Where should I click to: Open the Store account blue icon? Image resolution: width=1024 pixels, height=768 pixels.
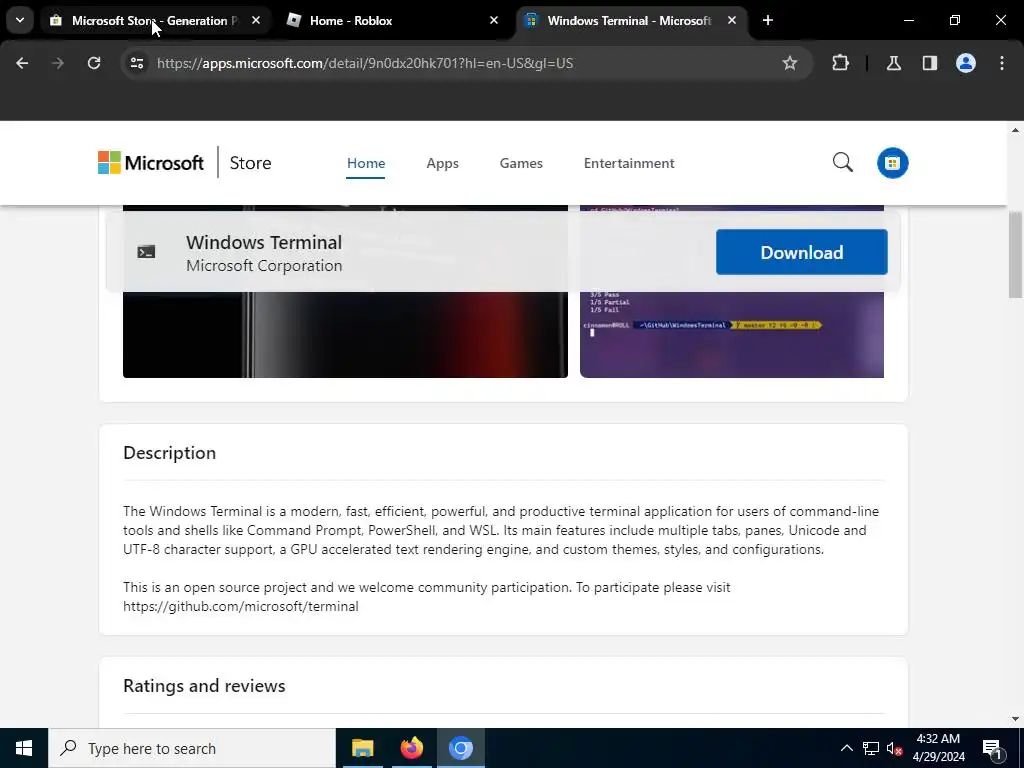click(x=892, y=163)
